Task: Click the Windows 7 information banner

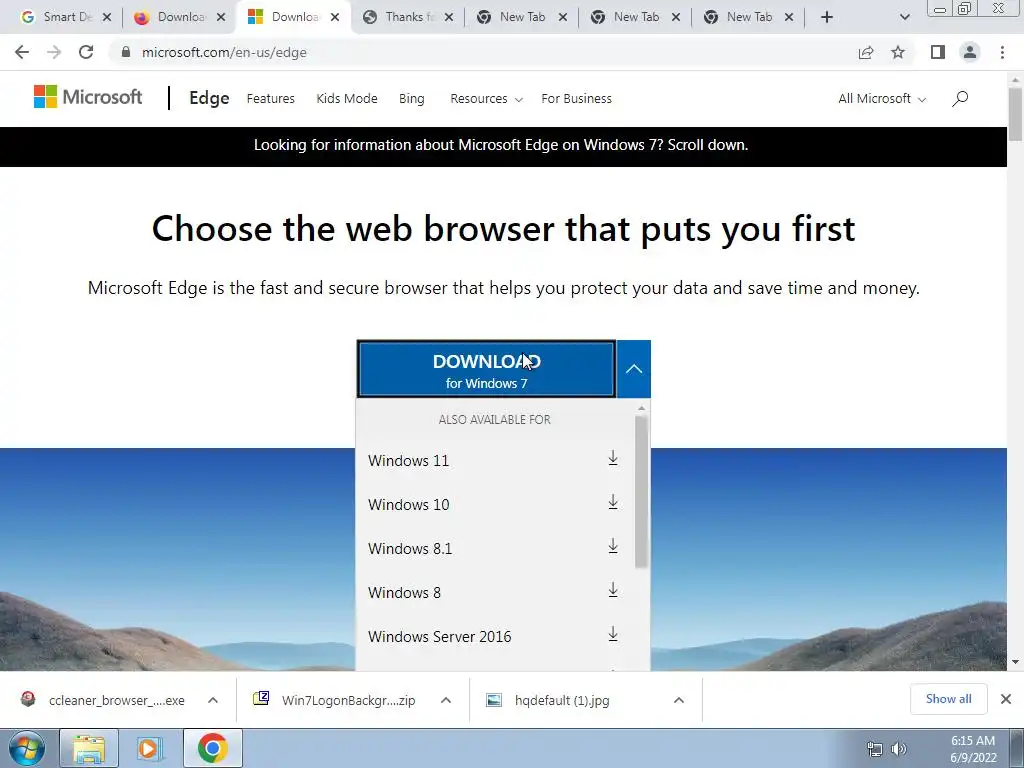Action: (x=502, y=145)
